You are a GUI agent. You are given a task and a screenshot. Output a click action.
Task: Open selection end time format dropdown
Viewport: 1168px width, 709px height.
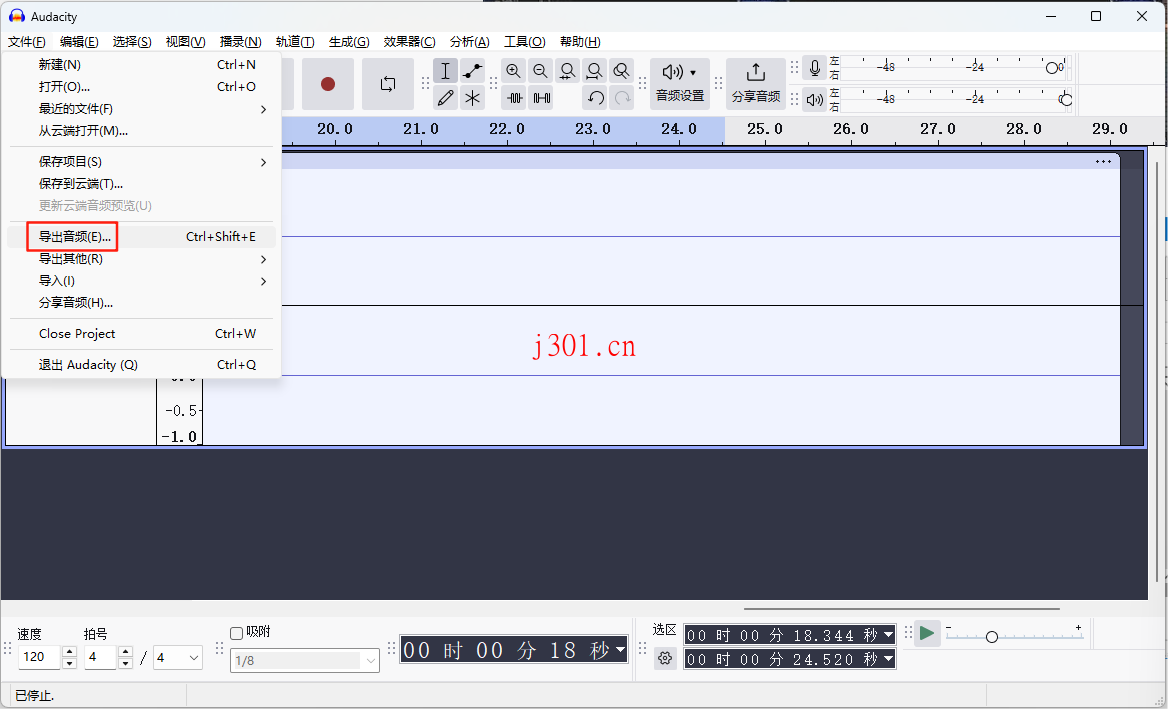point(888,659)
